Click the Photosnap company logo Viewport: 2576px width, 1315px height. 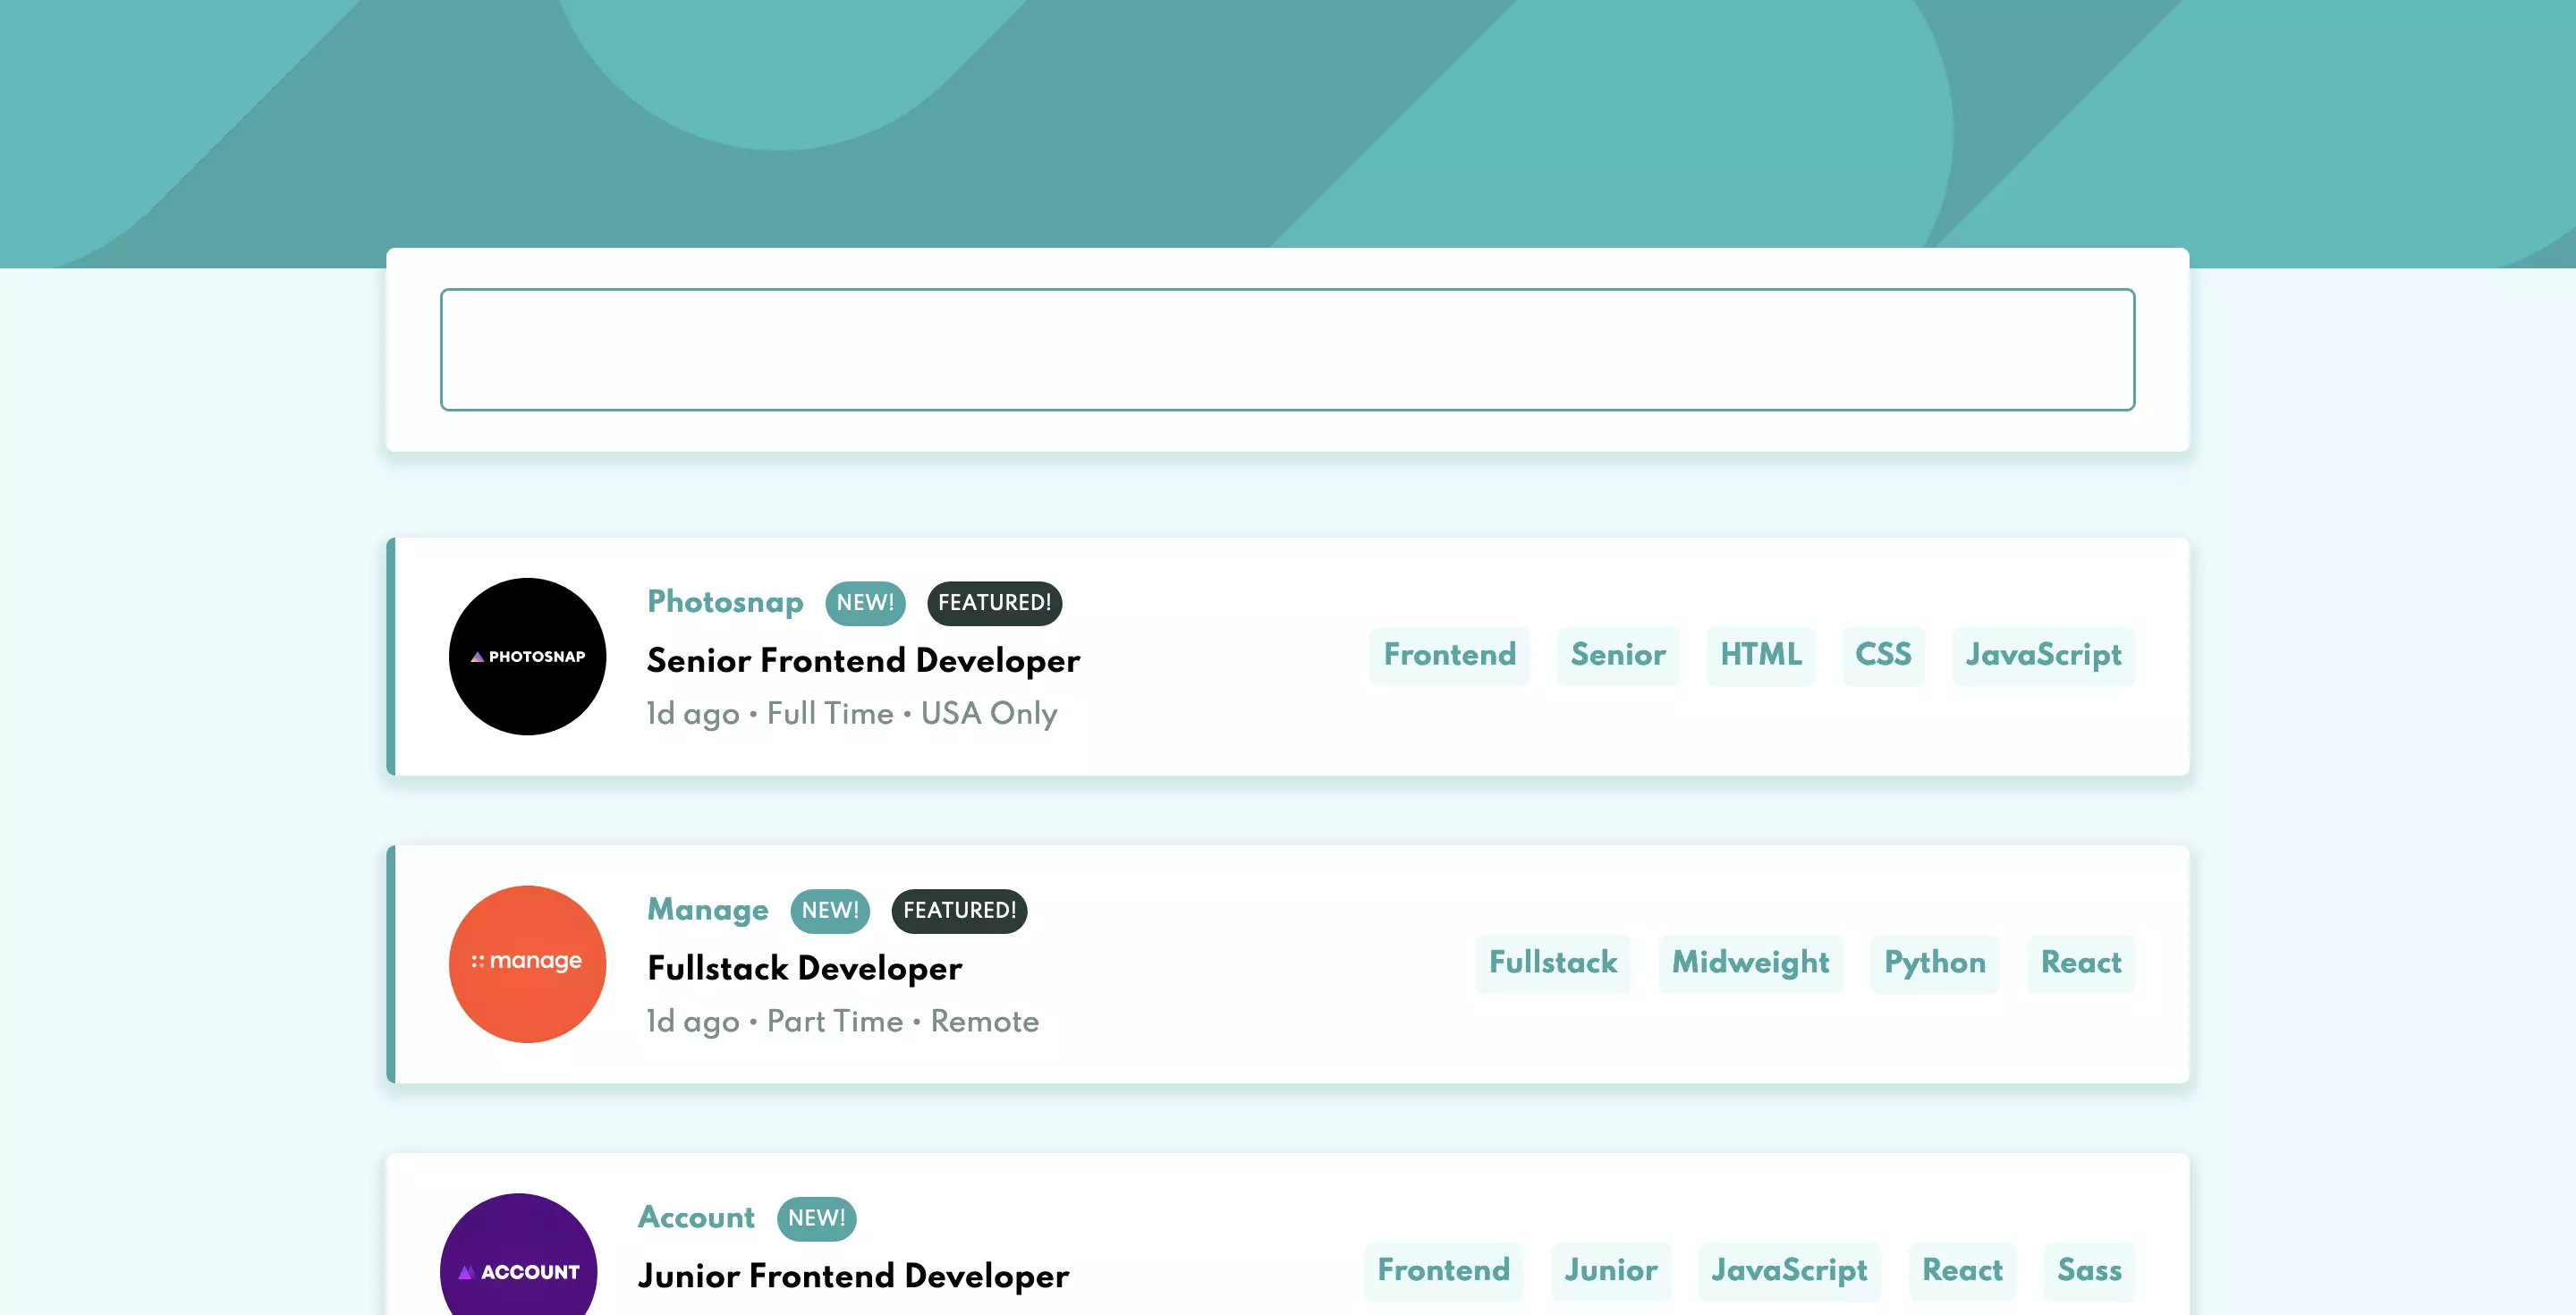click(x=527, y=656)
